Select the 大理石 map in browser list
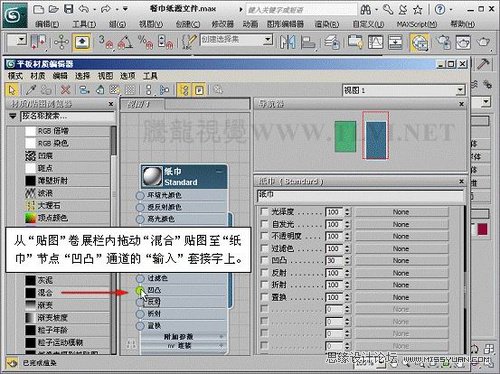This screenshot has width=500, height=374. point(67,205)
